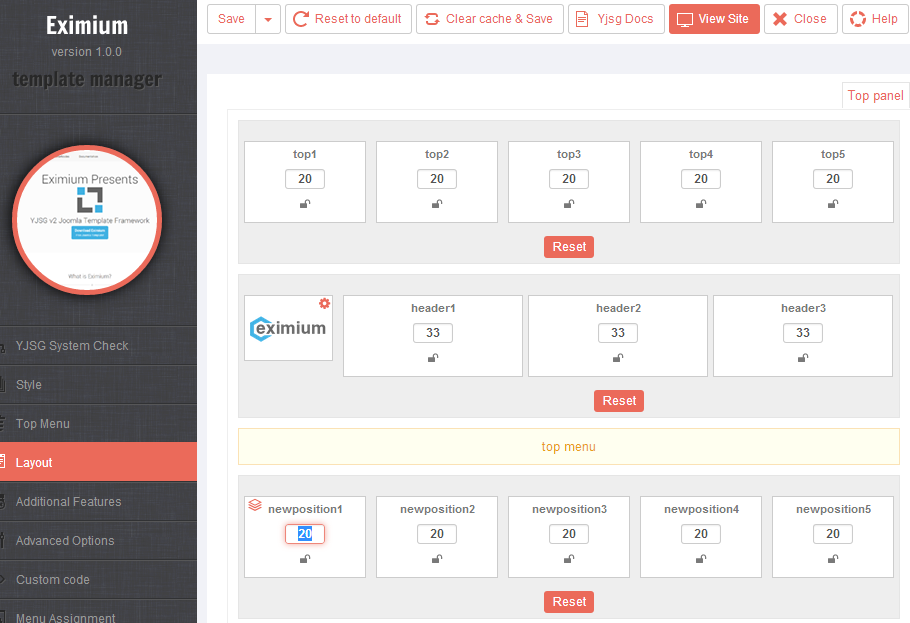Reset the header positions row
The height and width of the screenshot is (623, 910).
pyautogui.click(x=619, y=401)
